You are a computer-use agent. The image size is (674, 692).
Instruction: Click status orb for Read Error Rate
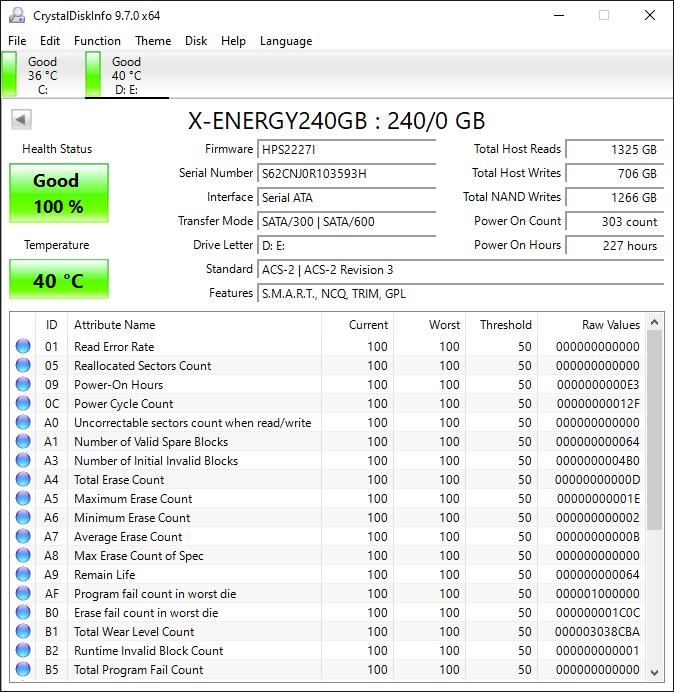[23, 347]
